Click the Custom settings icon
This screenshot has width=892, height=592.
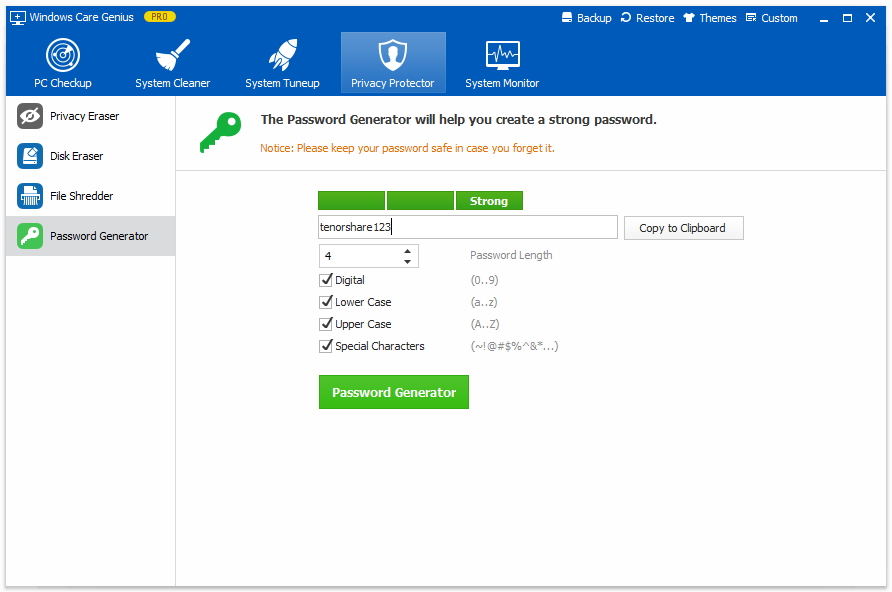pyautogui.click(x=751, y=17)
